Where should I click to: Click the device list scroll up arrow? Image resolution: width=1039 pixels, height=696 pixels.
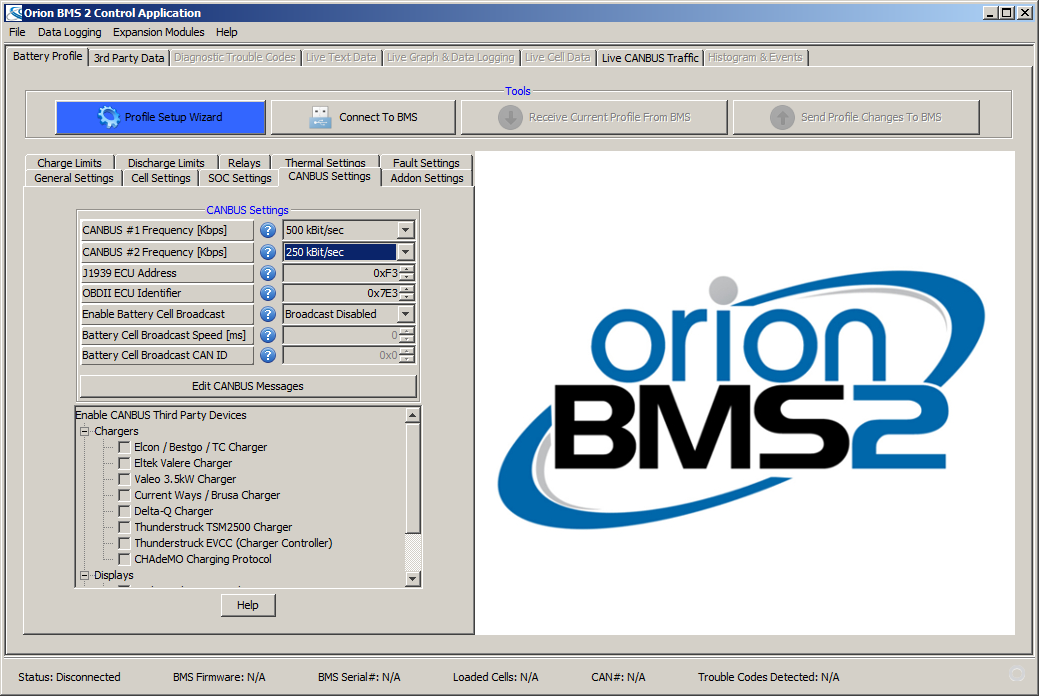tap(412, 416)
